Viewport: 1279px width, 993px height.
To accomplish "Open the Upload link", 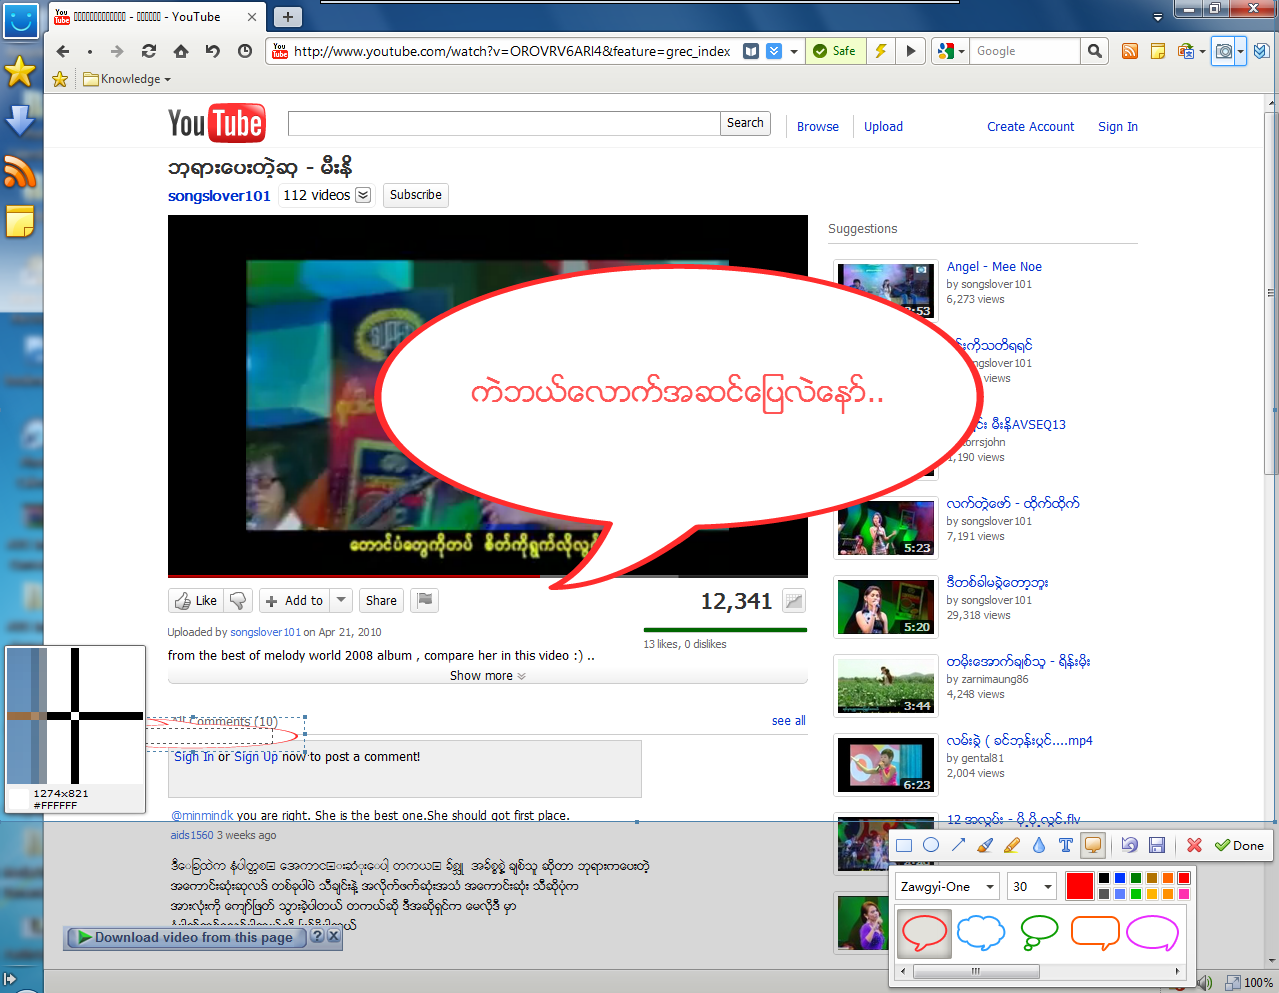I will [x=883, y=127].
